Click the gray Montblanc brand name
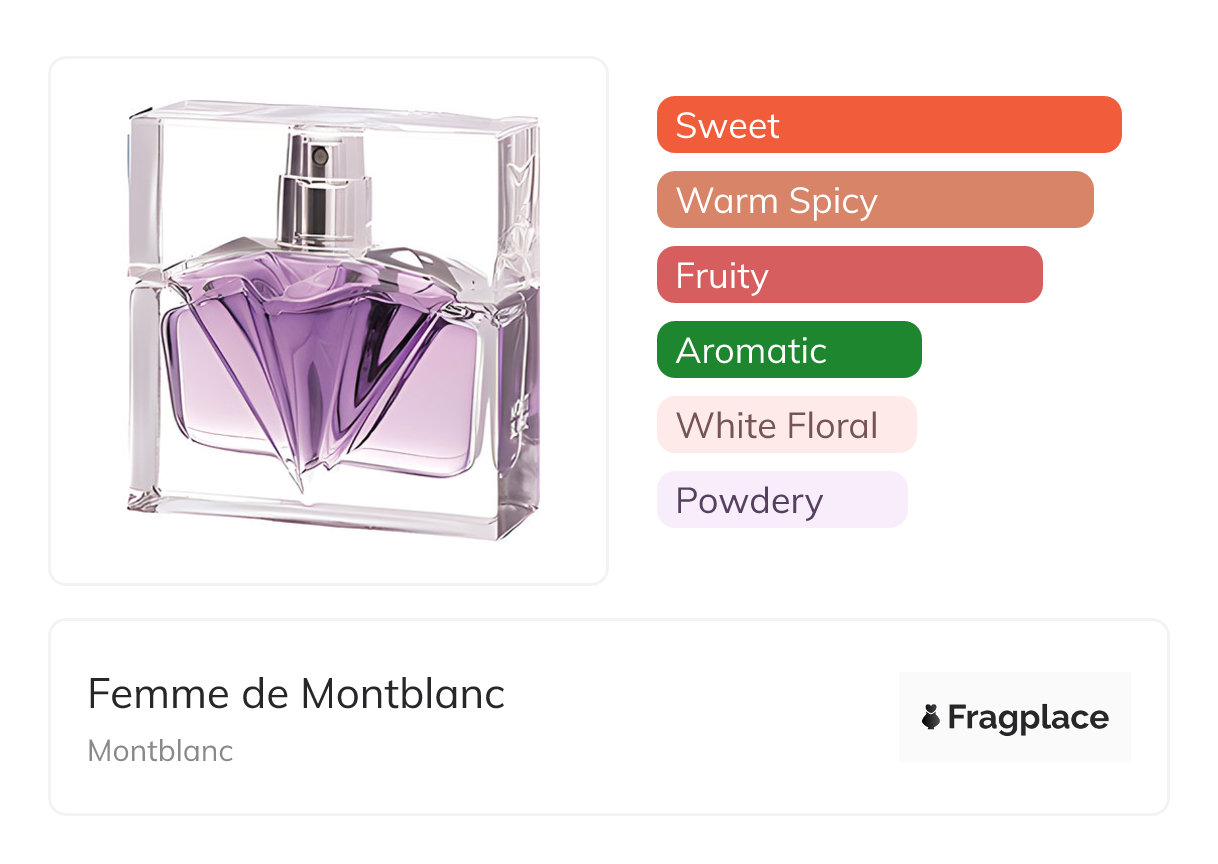1218x864 pixels. [x=160, y=751]
